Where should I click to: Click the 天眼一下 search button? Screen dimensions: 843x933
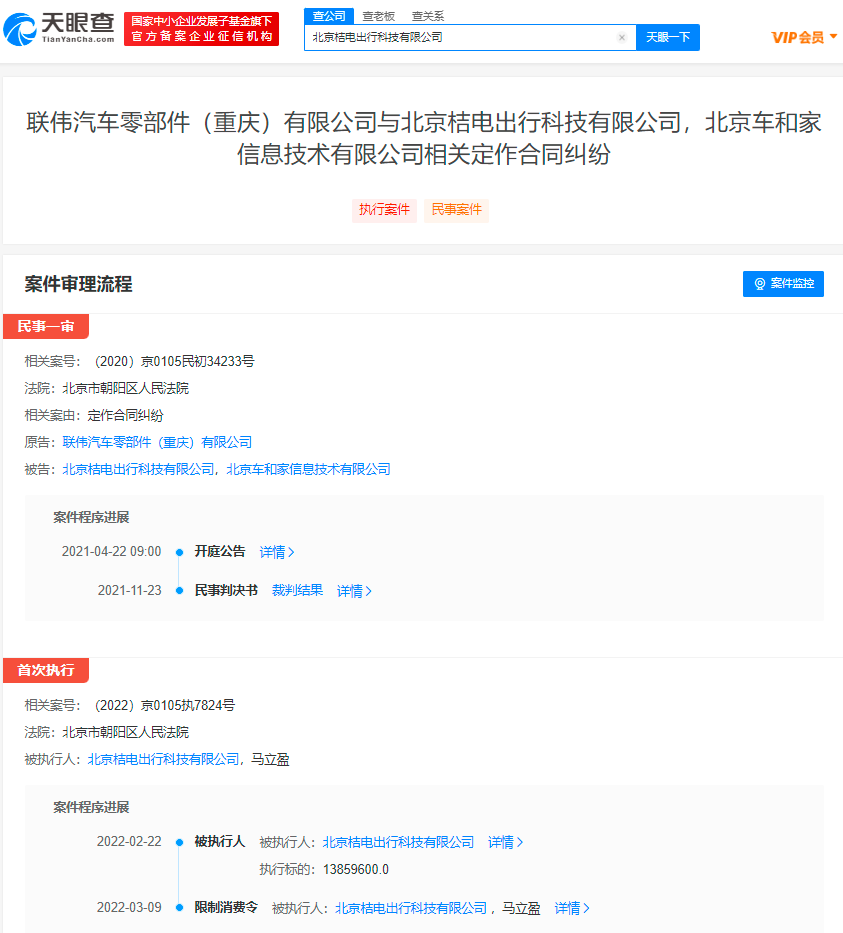click(x=668, y=37)
